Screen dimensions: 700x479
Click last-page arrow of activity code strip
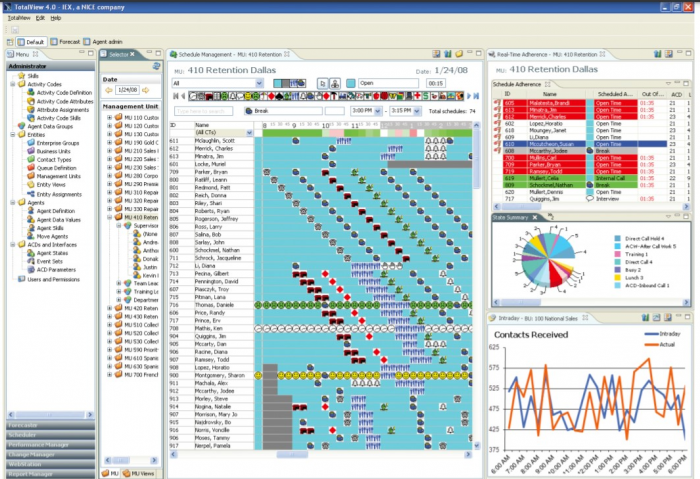pos(476,96)
